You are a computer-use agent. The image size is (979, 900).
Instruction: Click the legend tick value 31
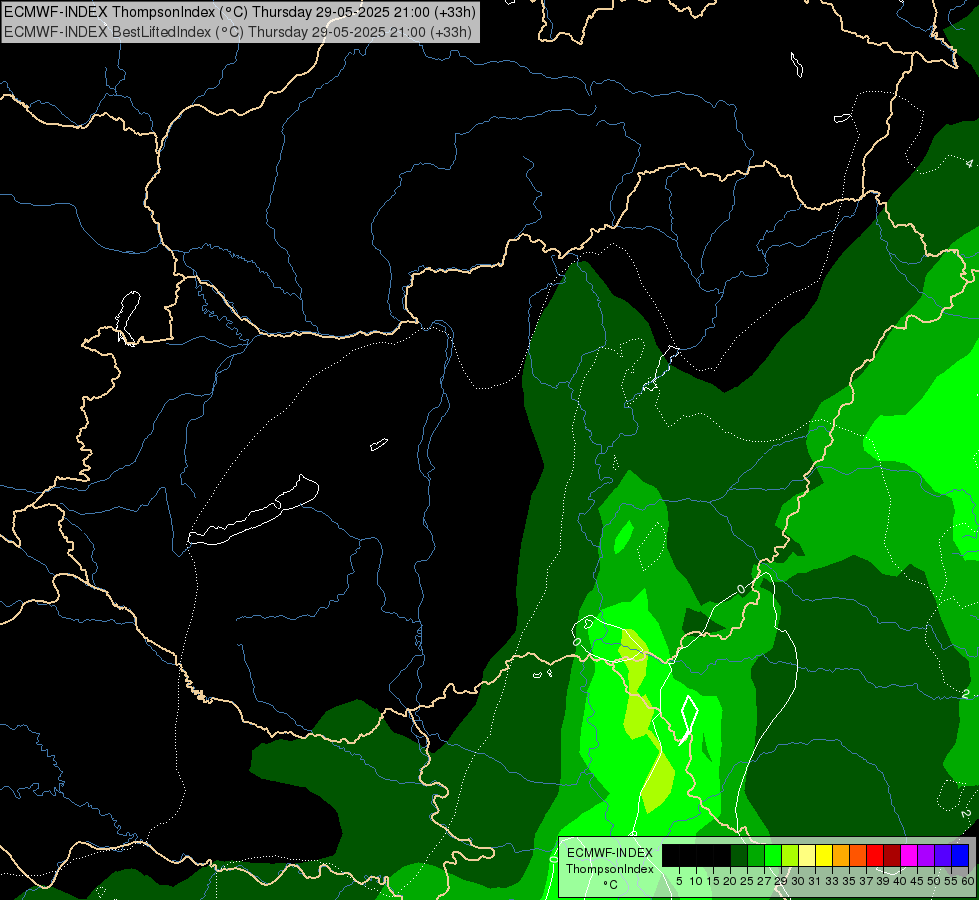815,881
